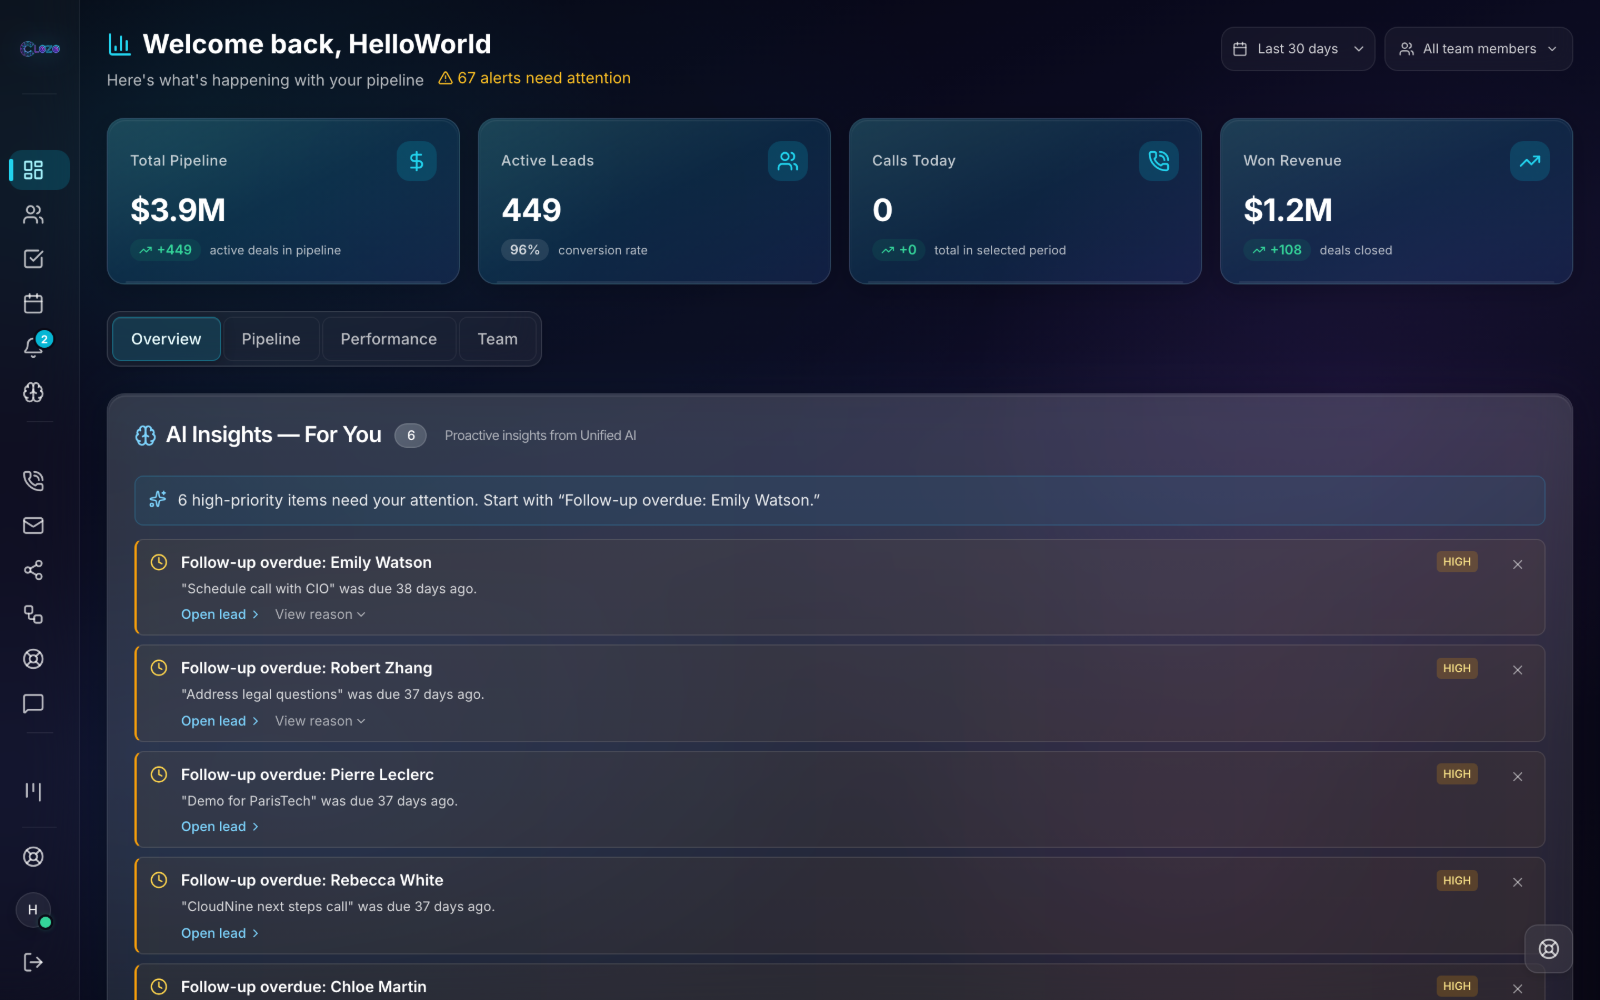
Task: Click the floating help lifebuoy button
Action: click(x=1548, y=949)
